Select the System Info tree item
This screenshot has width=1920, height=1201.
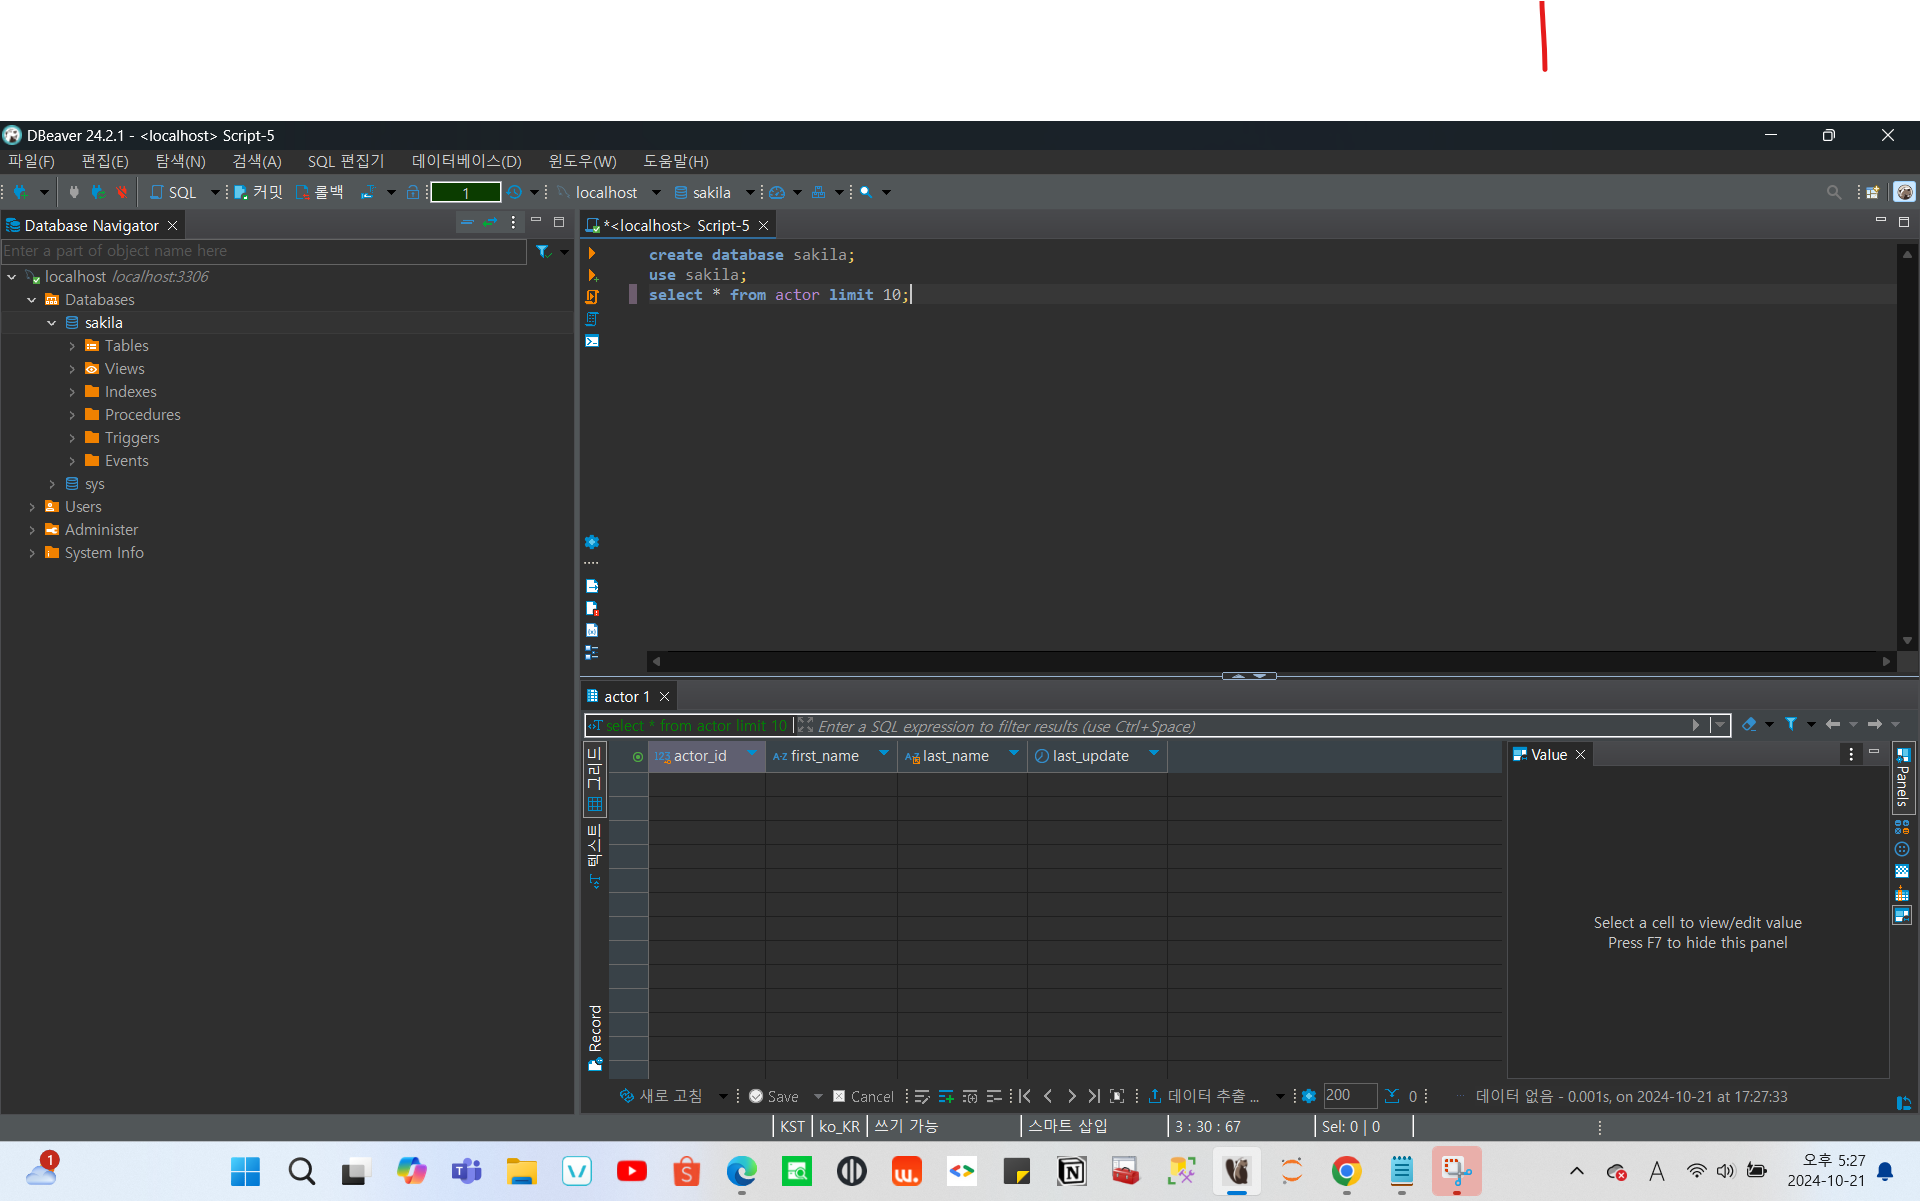(104, 553)
